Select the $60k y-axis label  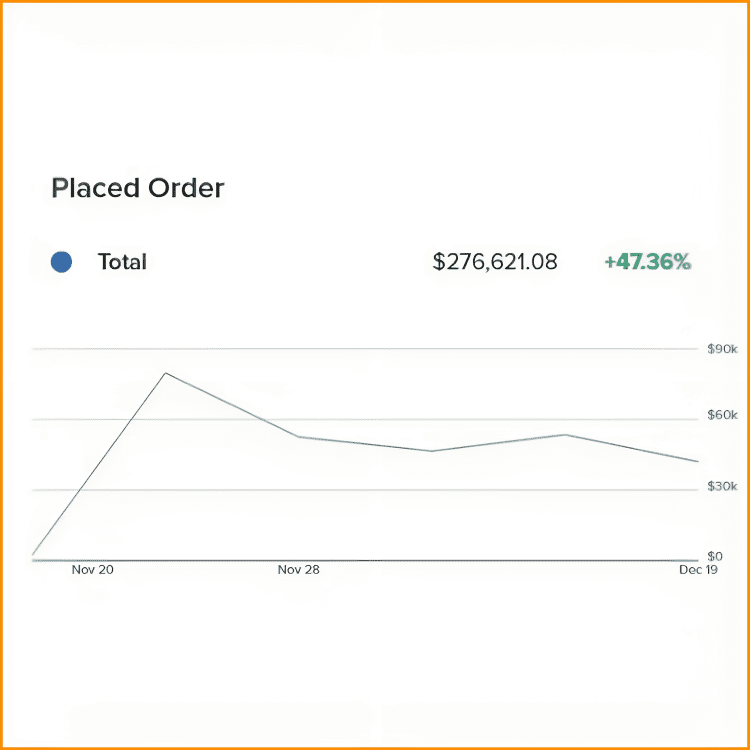pos(721,414)
